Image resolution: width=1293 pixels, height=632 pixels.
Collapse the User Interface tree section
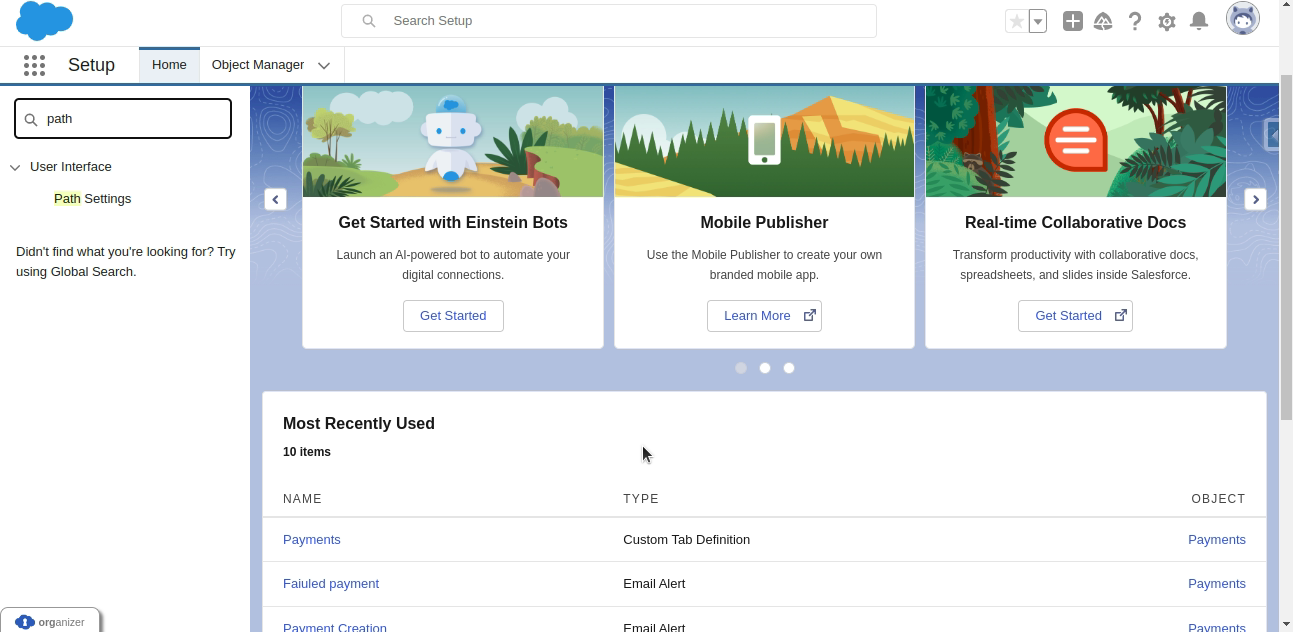[15, 167]
